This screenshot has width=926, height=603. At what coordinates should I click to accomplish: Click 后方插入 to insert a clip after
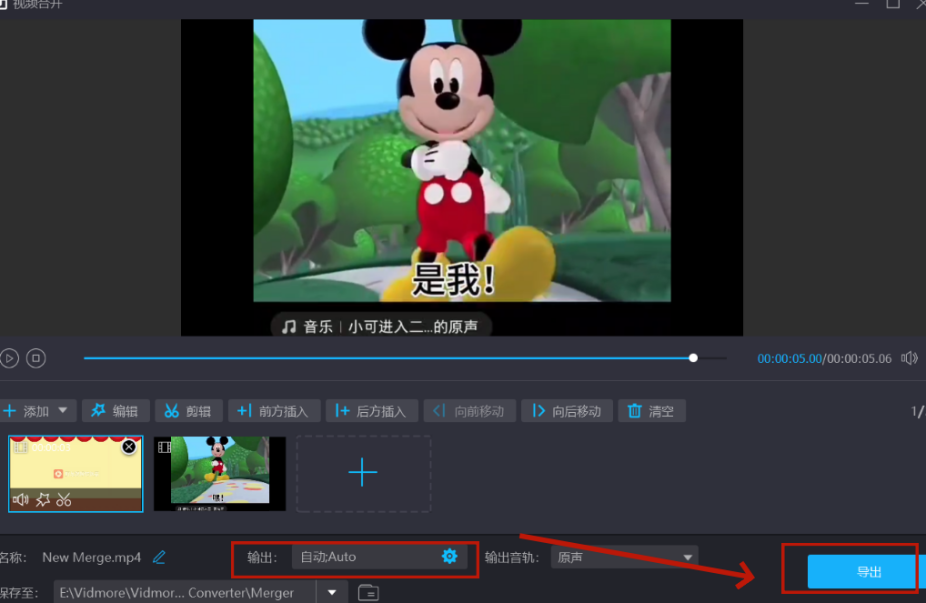[x=371, y=410]
